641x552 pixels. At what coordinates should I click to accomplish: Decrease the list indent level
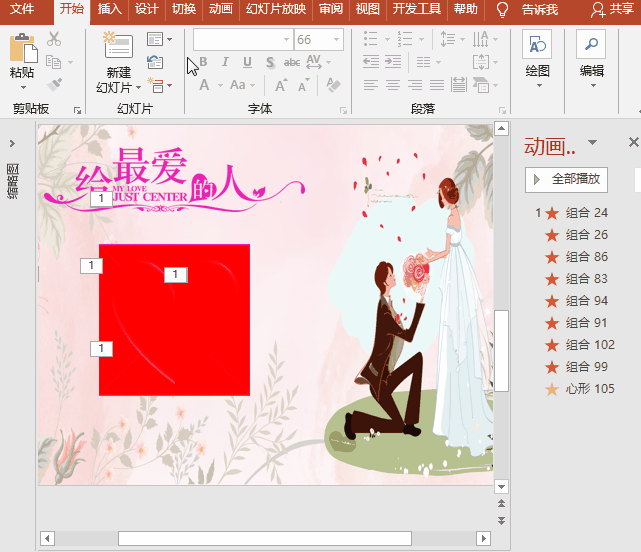click(x=371, y=62)
